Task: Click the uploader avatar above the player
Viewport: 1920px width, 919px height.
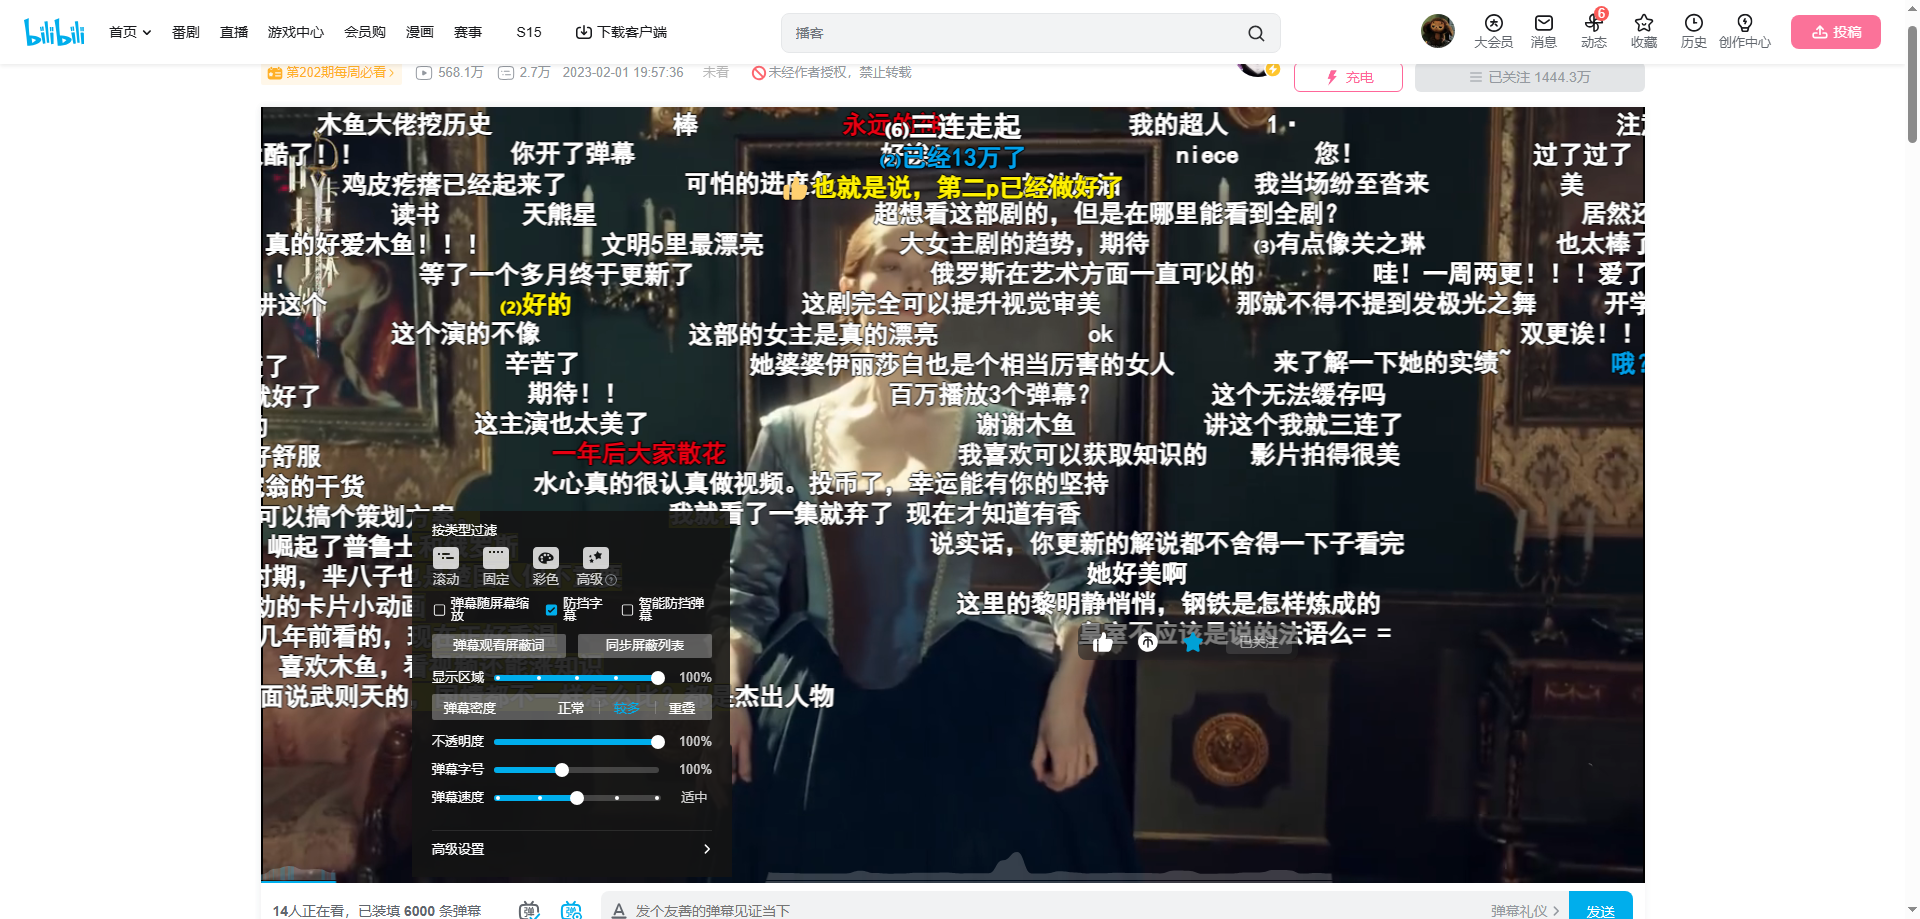Action: click(1256, 68)
